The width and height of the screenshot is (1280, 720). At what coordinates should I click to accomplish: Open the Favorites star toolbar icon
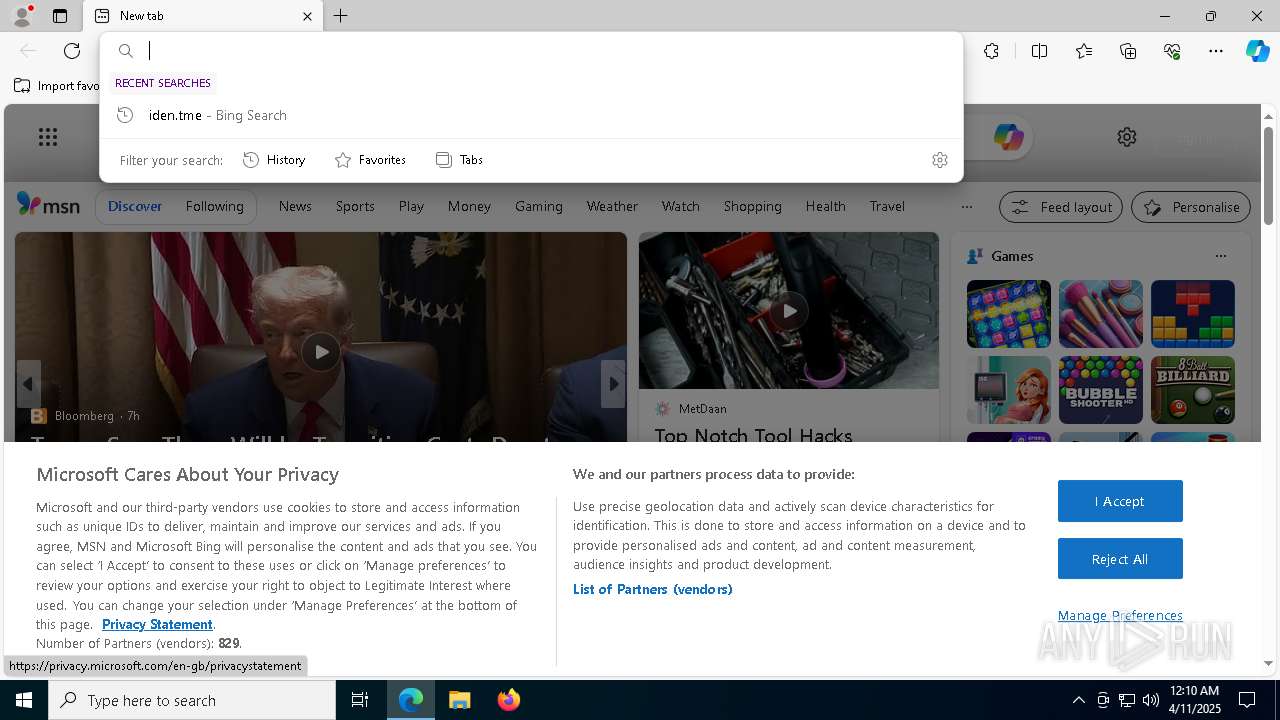tap(1084, 51)
